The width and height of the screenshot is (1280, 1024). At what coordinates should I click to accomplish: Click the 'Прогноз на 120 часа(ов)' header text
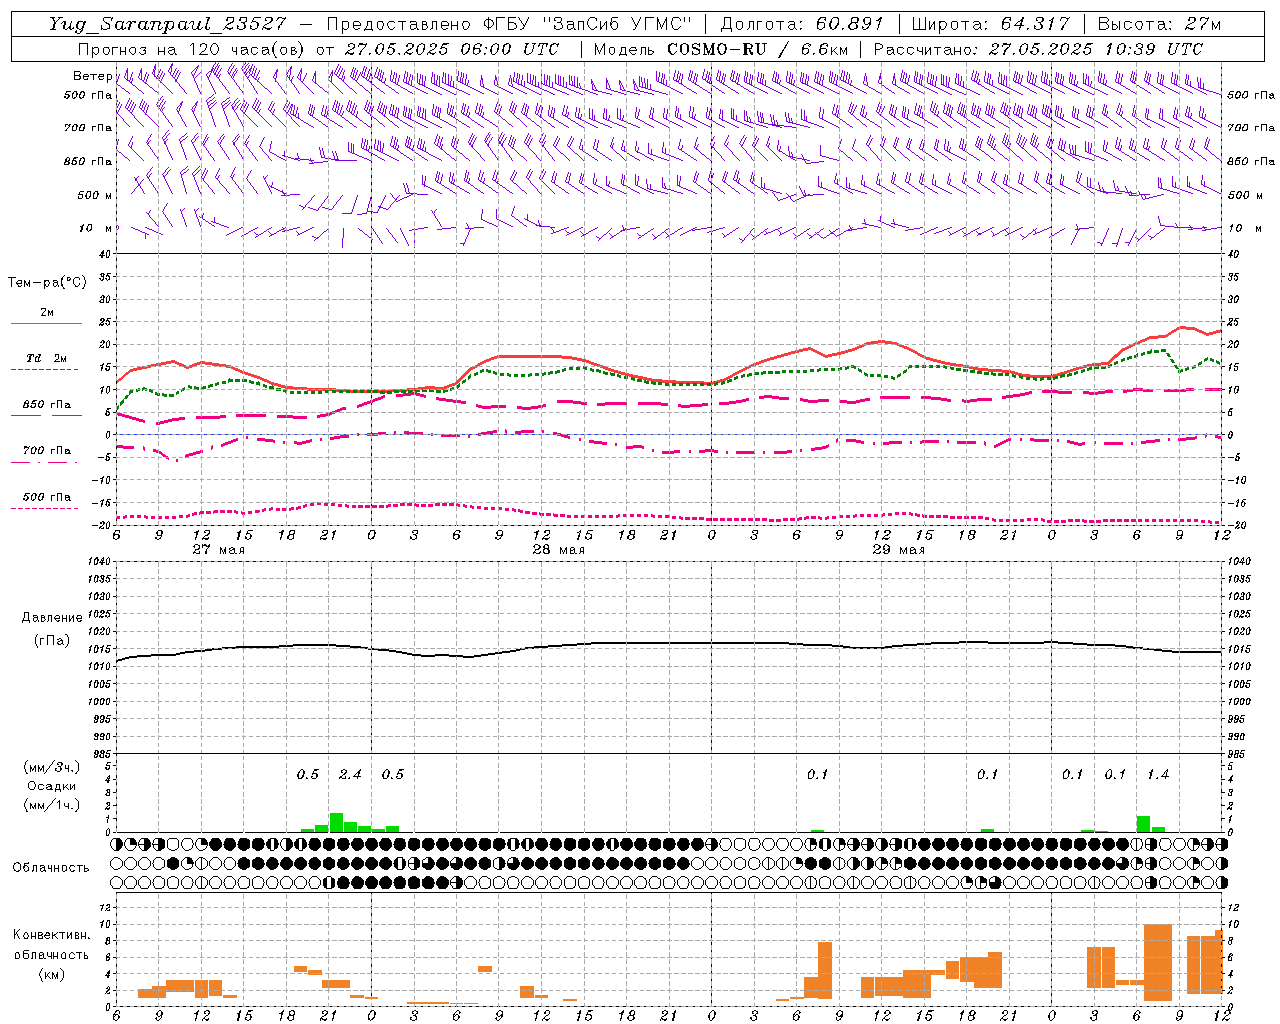click(193, 49)
